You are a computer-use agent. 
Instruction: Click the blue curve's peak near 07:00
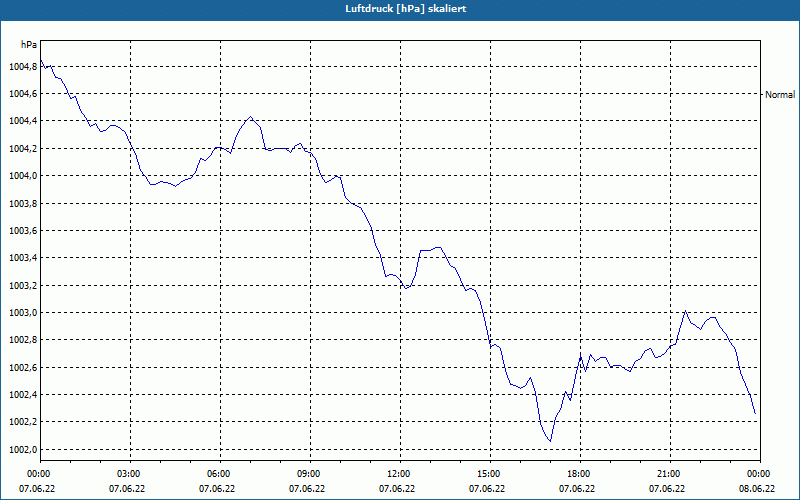[250, 117]
